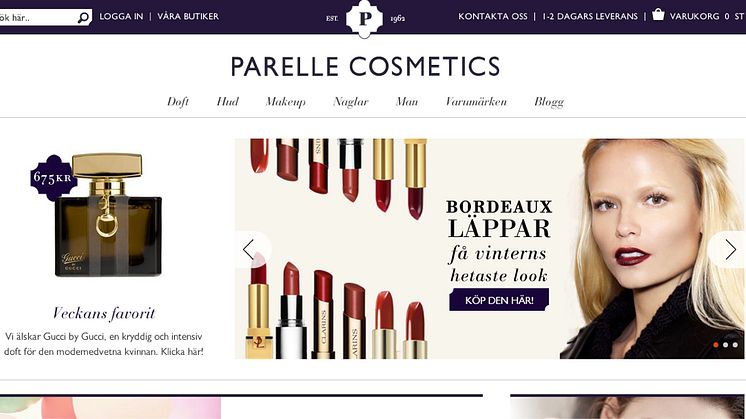Open the Naglar category
Viewport: 746px width, 419px height.
click(x=351, y=102)
